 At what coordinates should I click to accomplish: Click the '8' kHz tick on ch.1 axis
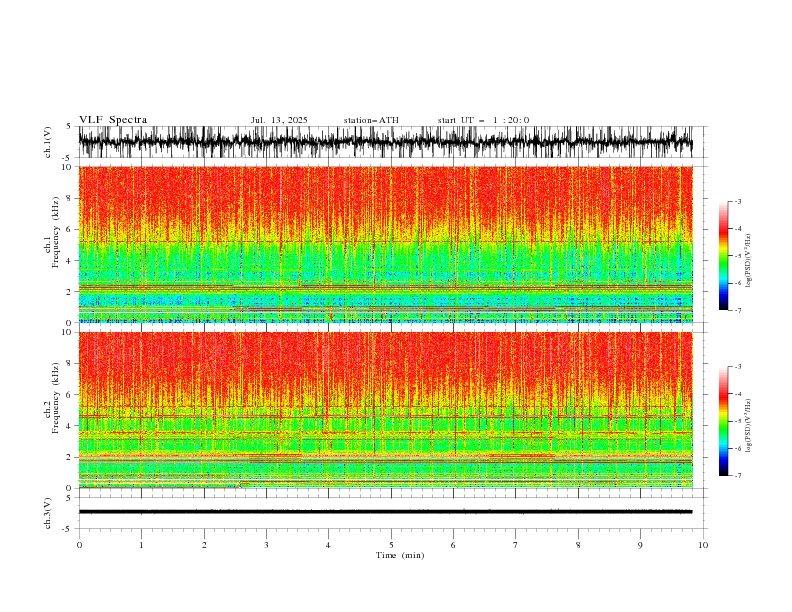click(x=70, y=198)
